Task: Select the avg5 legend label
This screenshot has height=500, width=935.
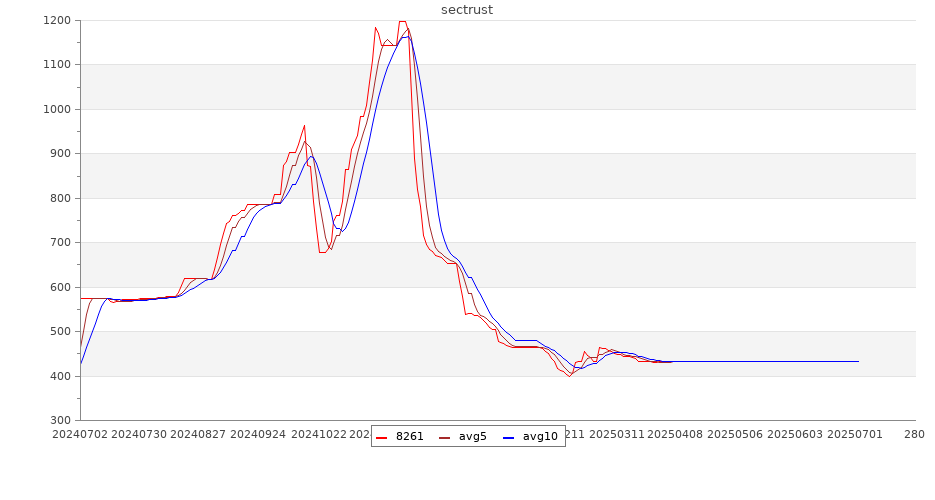Action: tap(472, 436)
